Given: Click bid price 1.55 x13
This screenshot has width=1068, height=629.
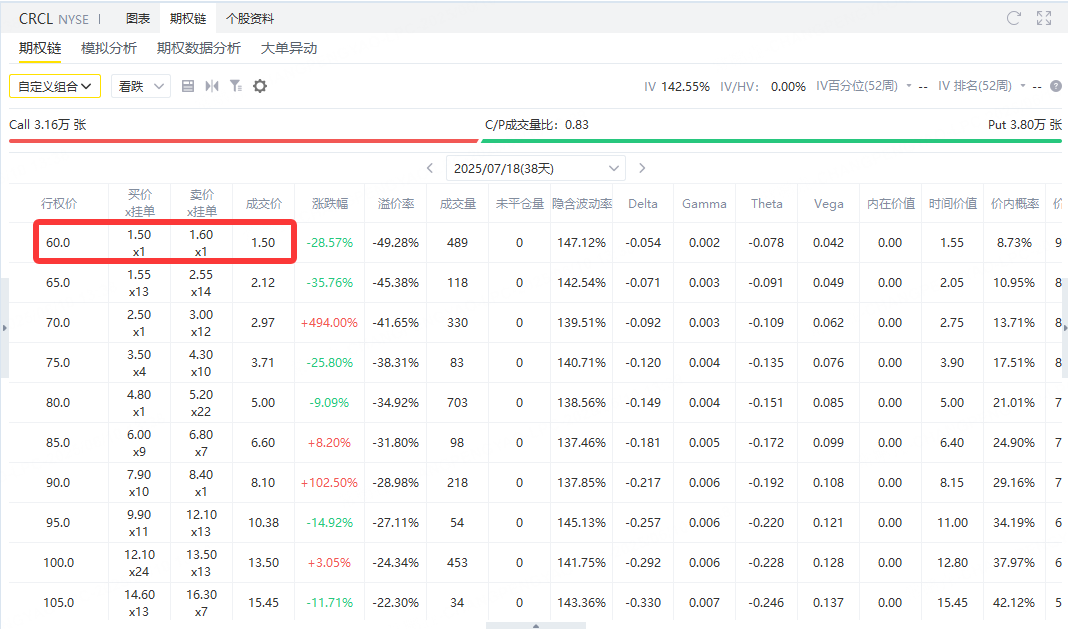Looking at the screenshot, I should click(x=139, y=283).
